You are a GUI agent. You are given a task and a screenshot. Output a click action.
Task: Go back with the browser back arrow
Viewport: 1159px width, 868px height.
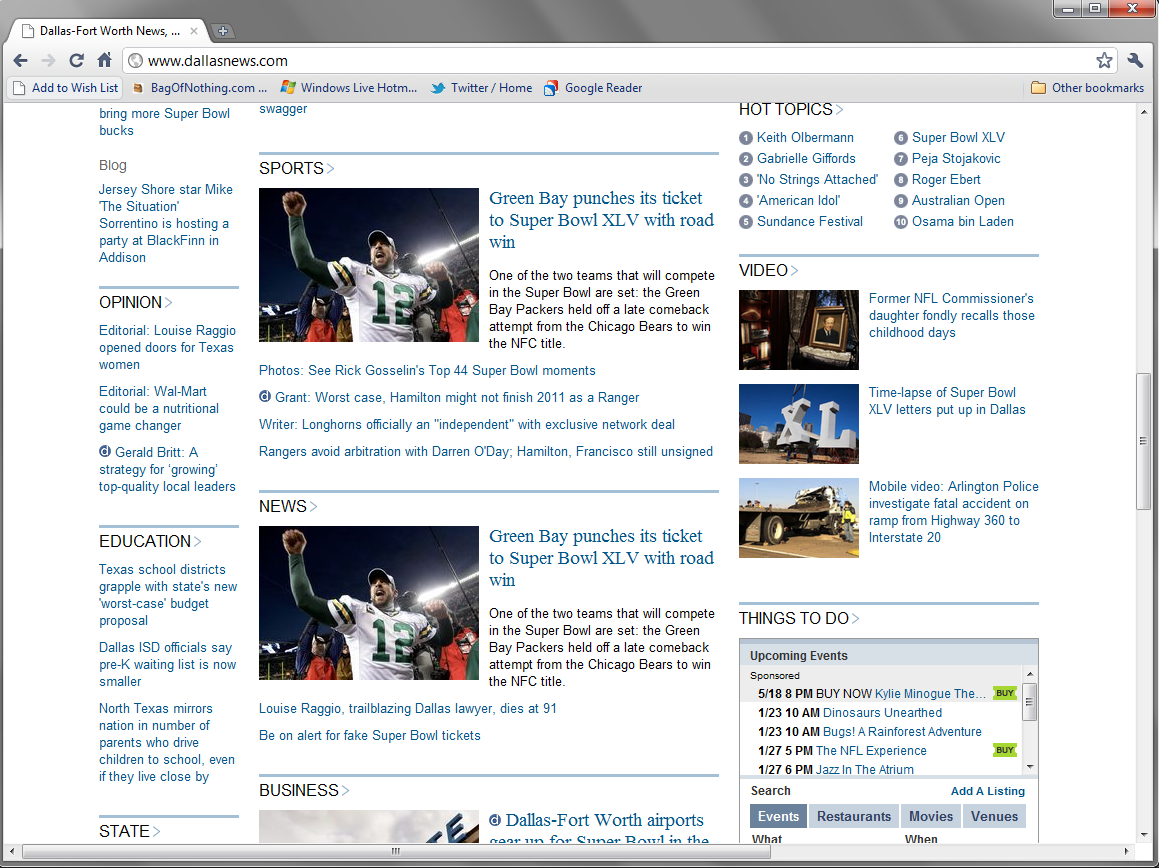tap(21, 61)
